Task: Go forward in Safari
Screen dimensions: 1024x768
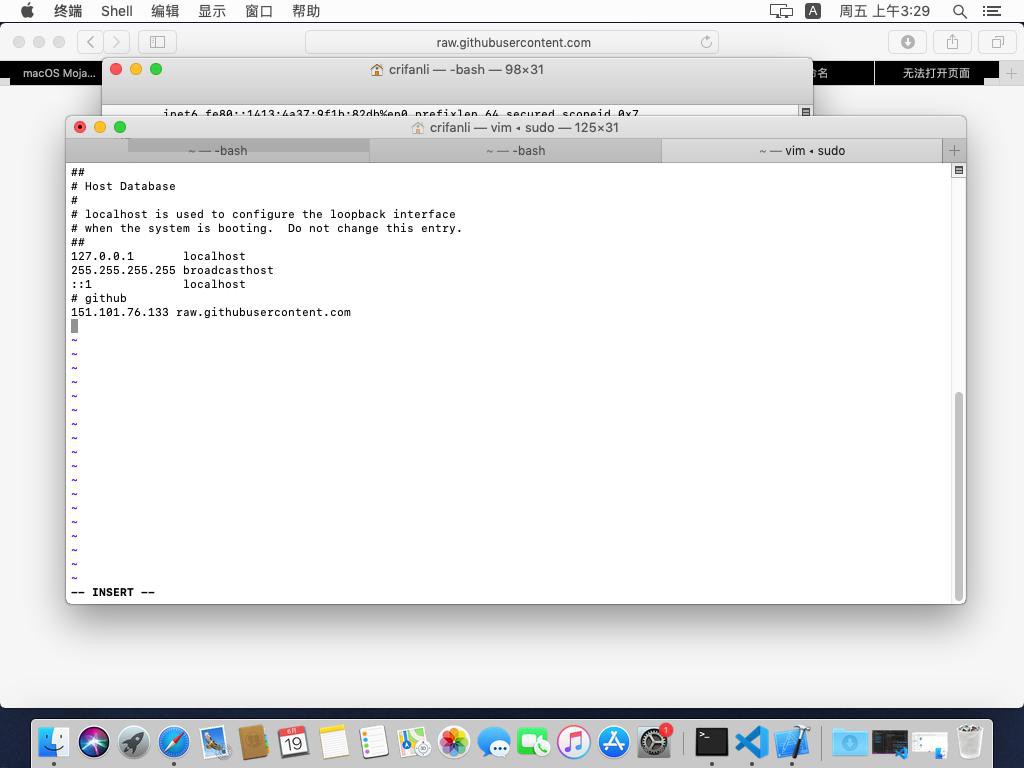Action: click(116, 42)
